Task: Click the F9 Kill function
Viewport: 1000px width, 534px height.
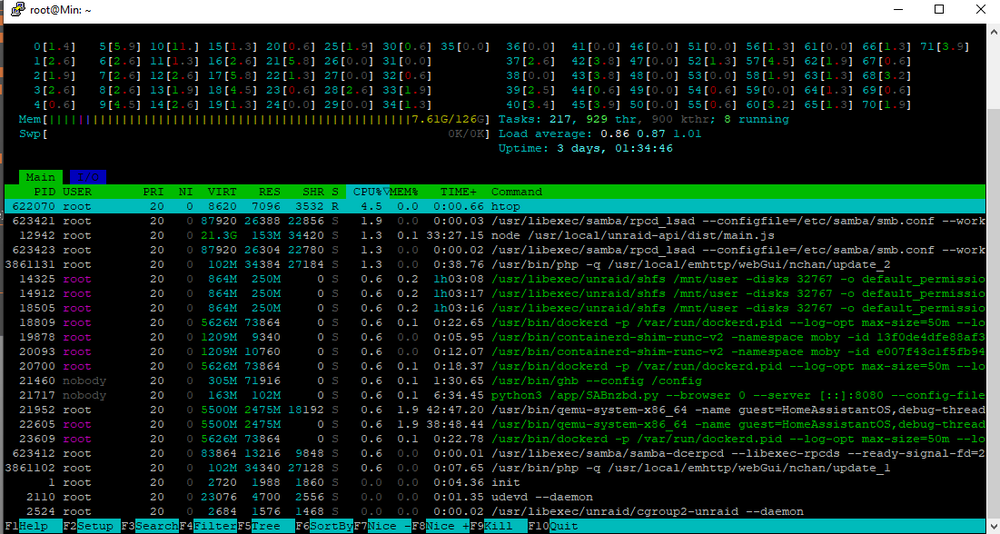Action: click(x=499, y=526)
